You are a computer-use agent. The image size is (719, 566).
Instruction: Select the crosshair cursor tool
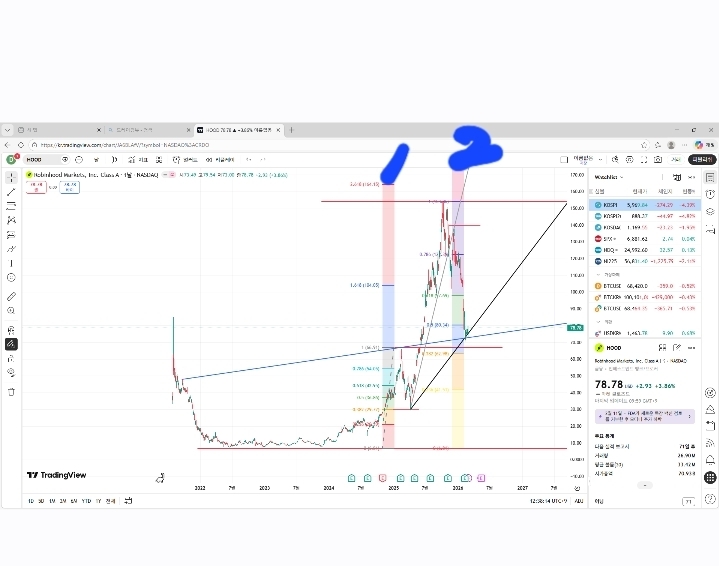11,176
